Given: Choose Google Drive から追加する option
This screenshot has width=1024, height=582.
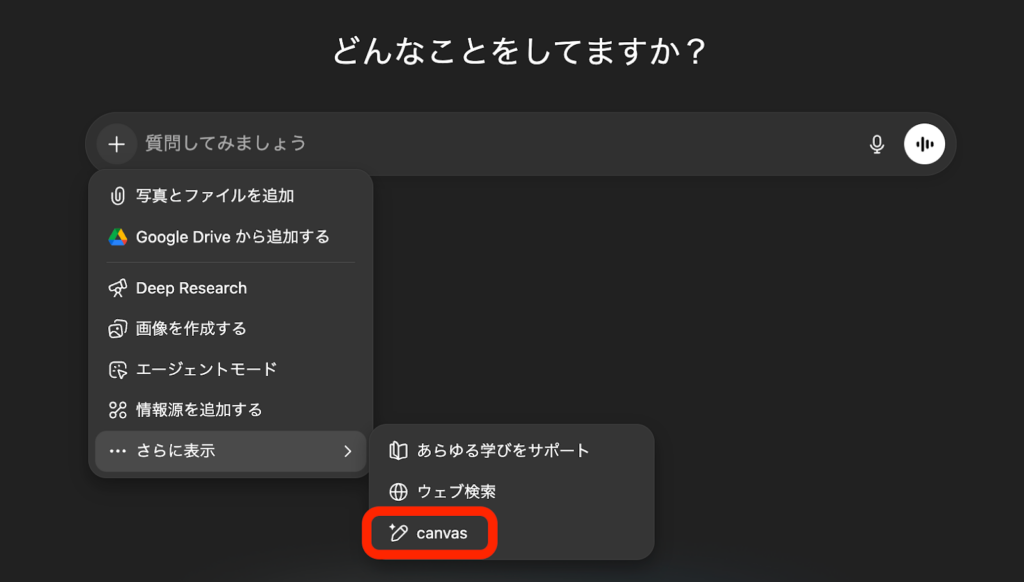Looking at the screenshot, I should [232, 237].
